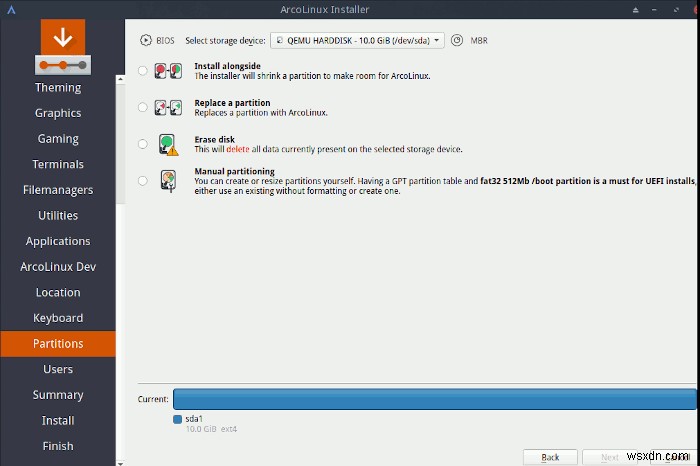The image size is (700, 466).
Task: Click the Next button
Action: coord(610,458)
